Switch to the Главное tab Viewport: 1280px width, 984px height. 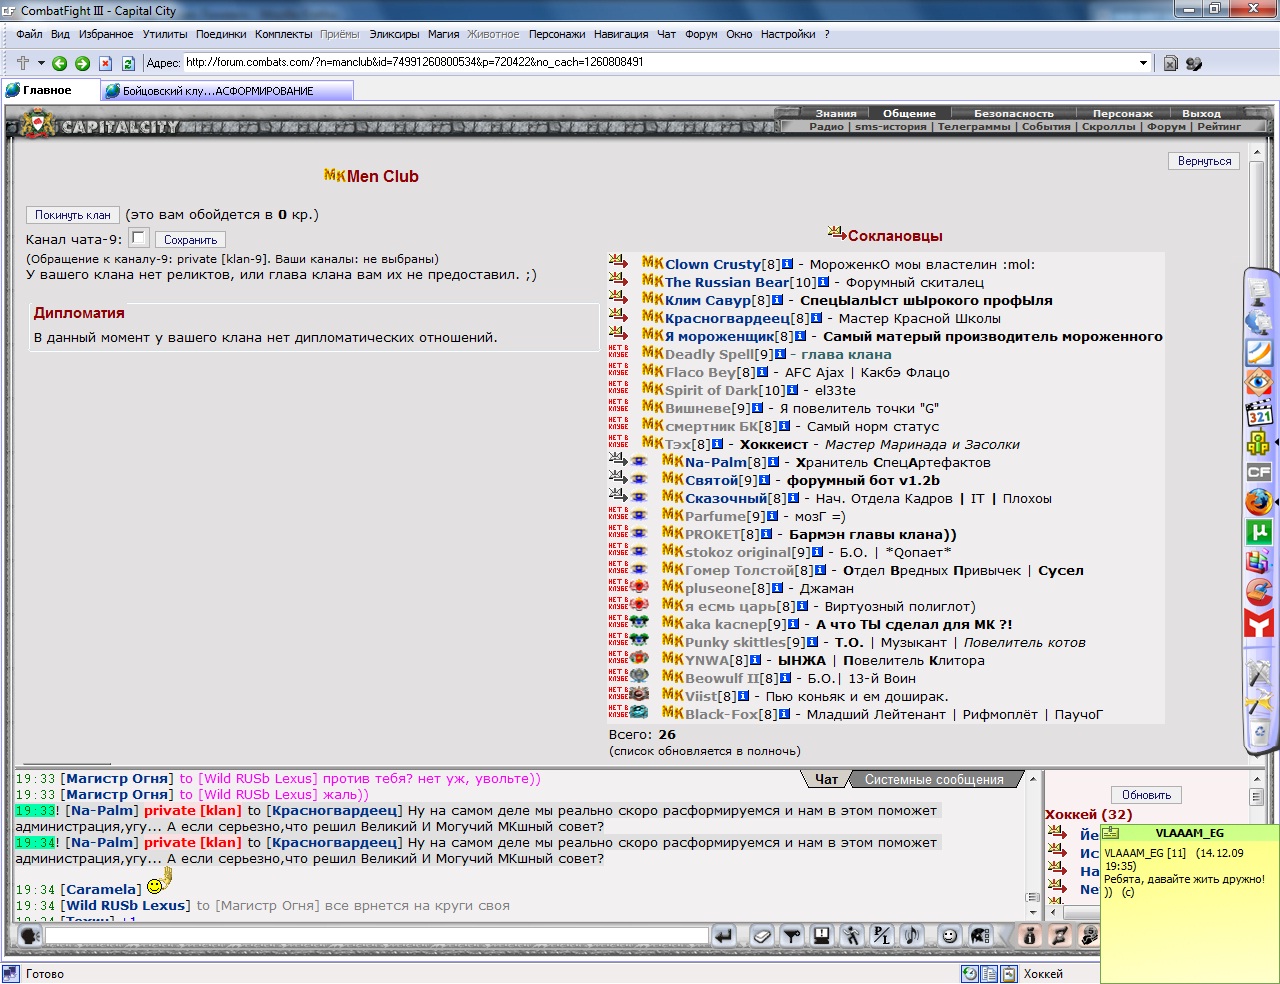click(x=50, y=90)
